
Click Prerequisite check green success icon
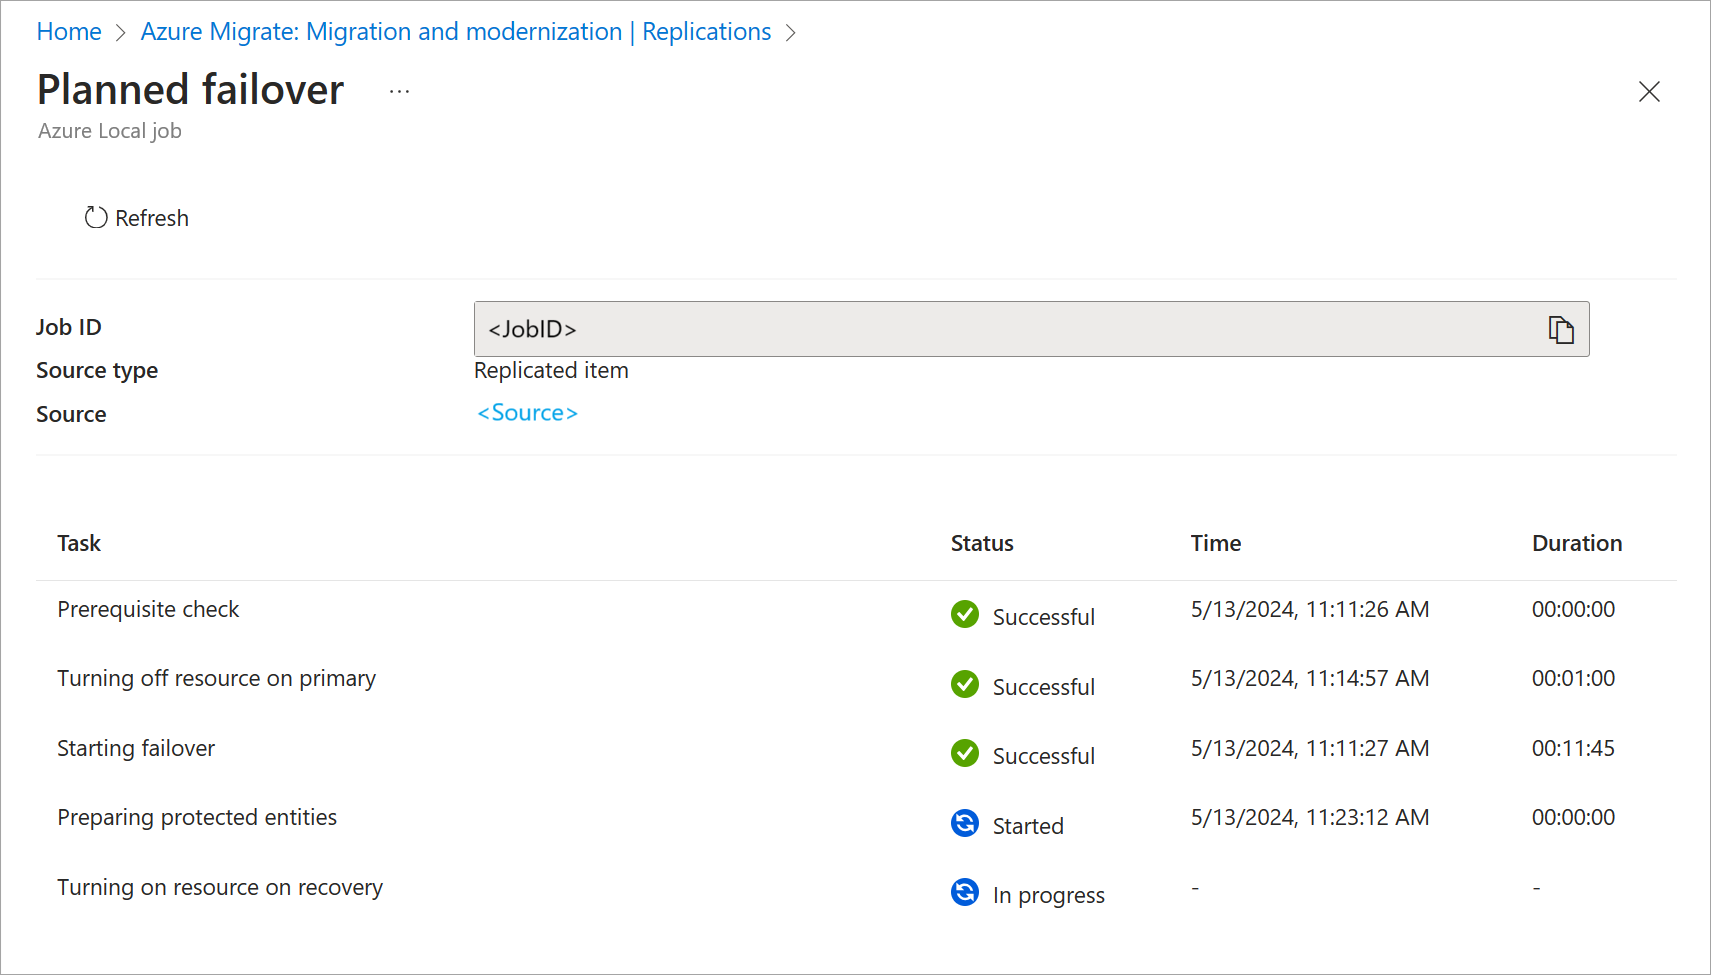coord(965,614)
